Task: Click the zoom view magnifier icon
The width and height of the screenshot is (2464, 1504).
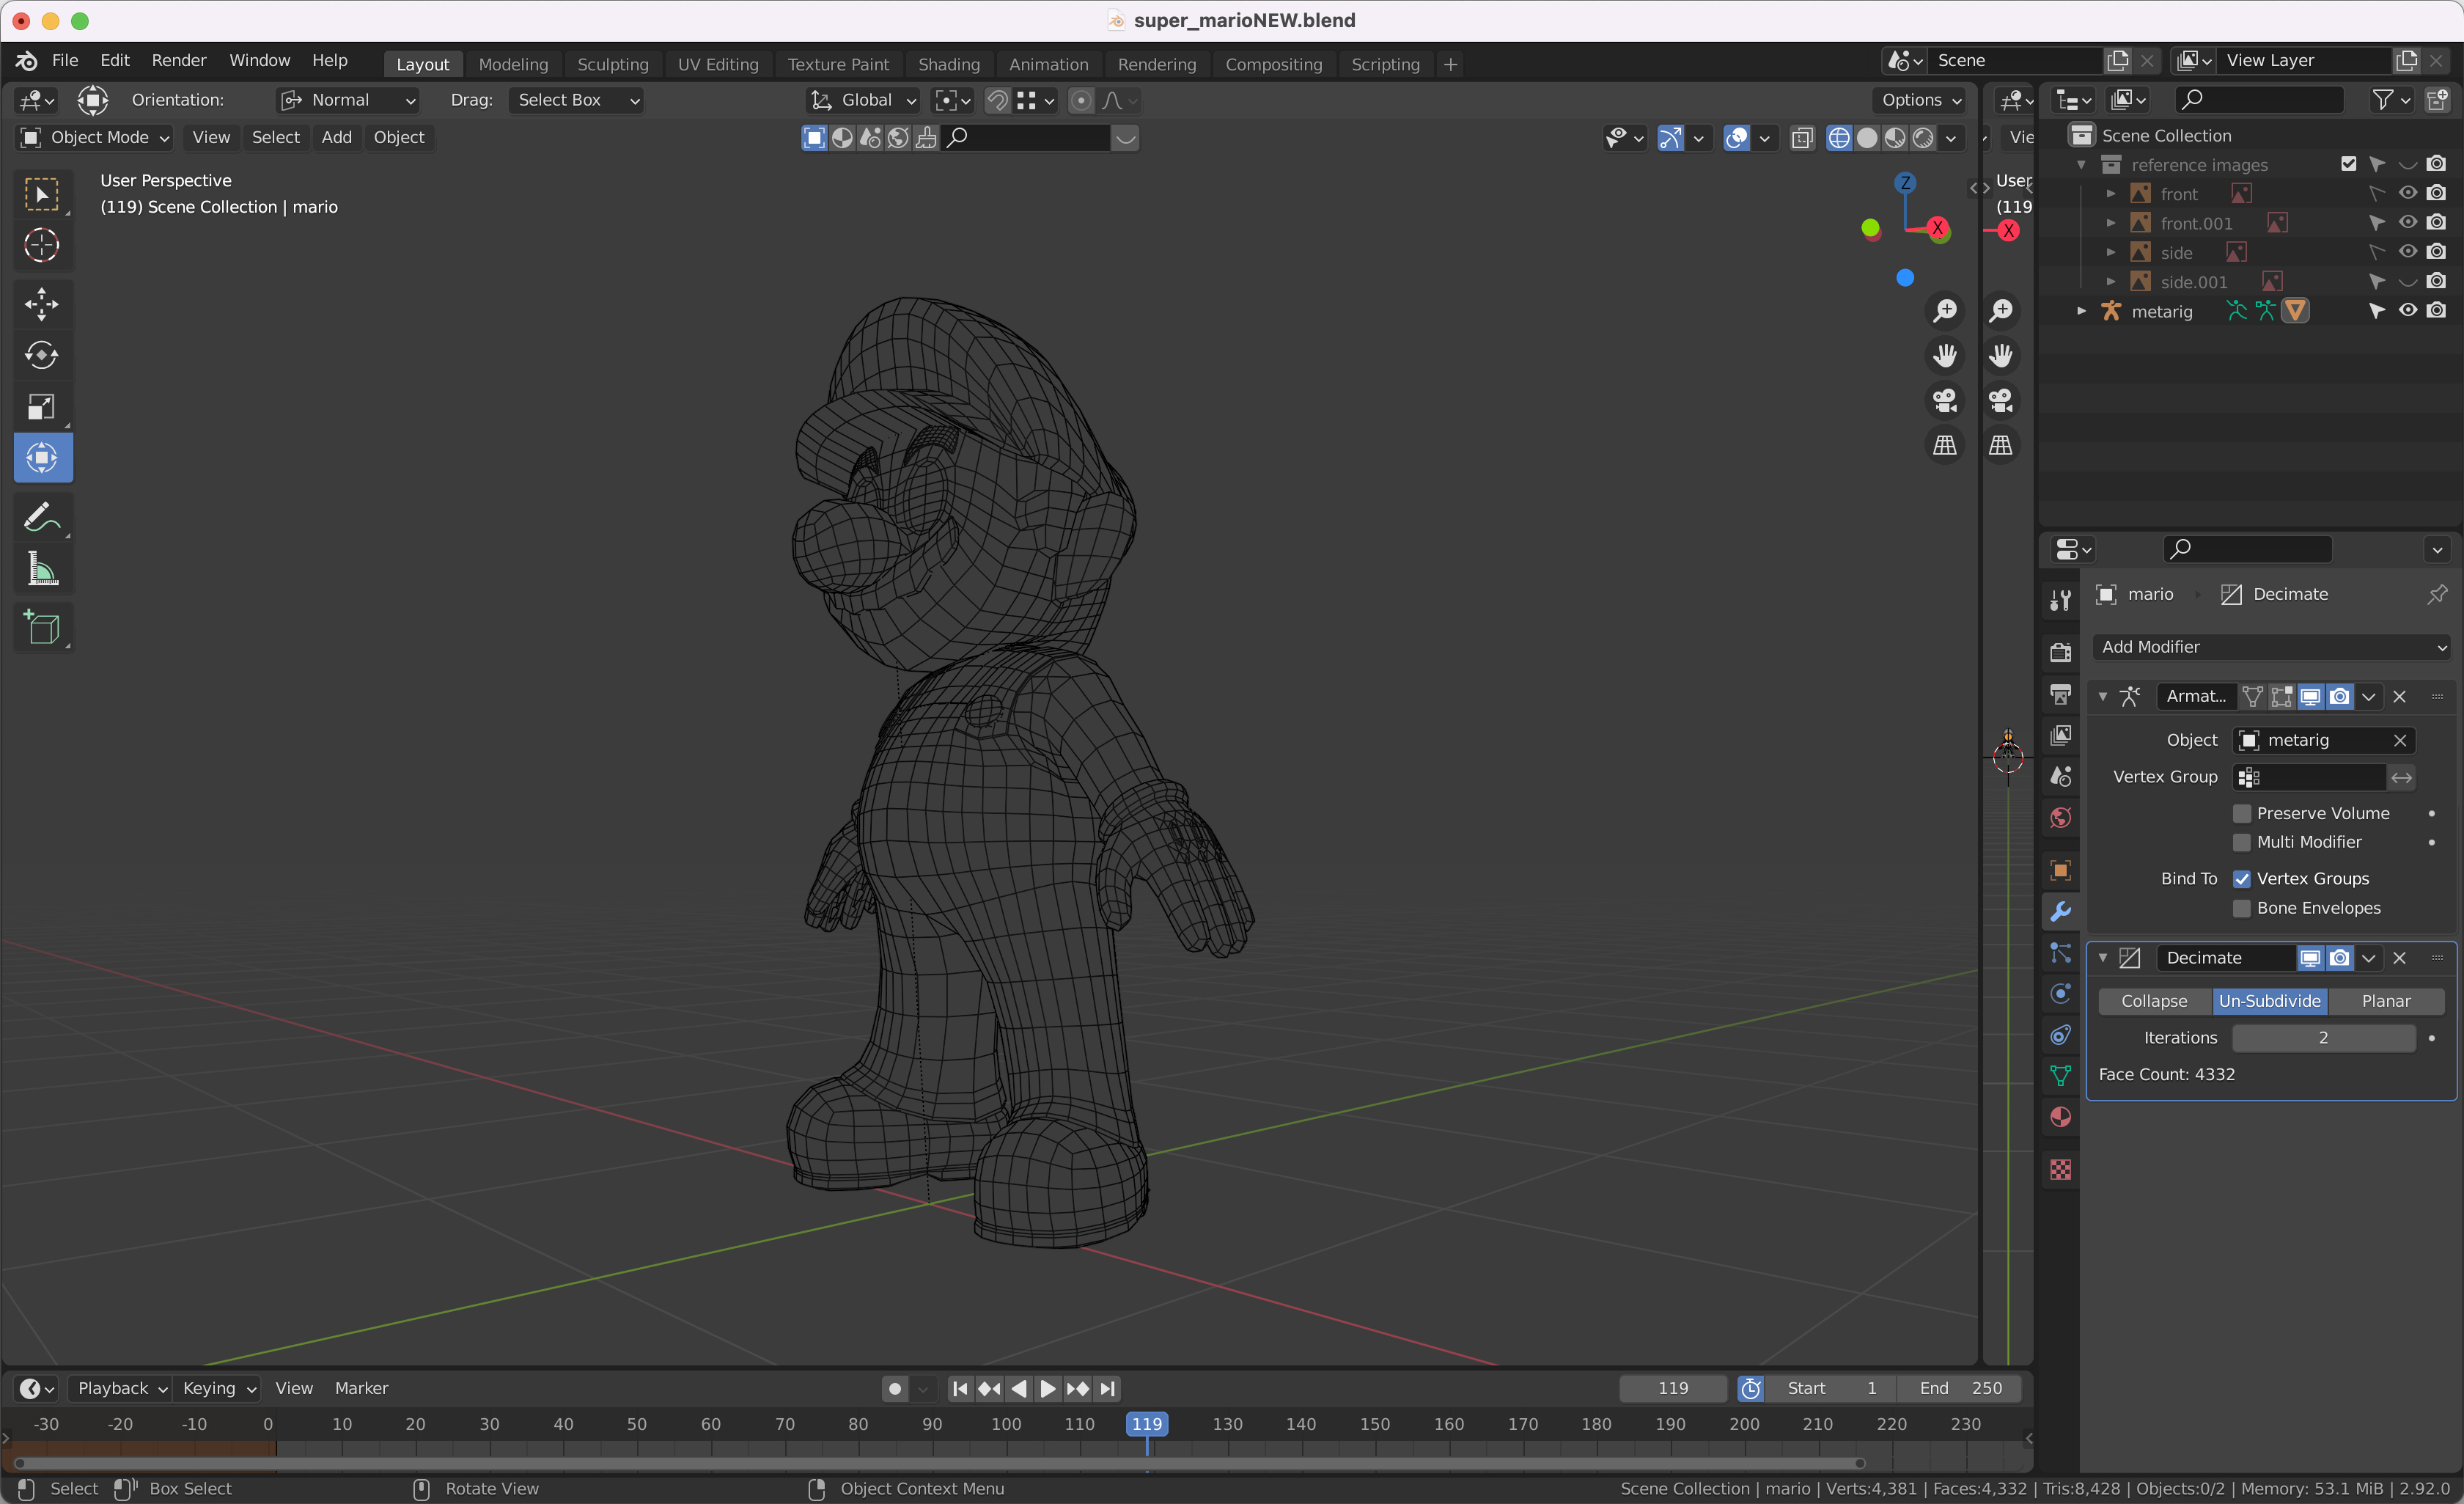Action: click(x=1945, y=311)
